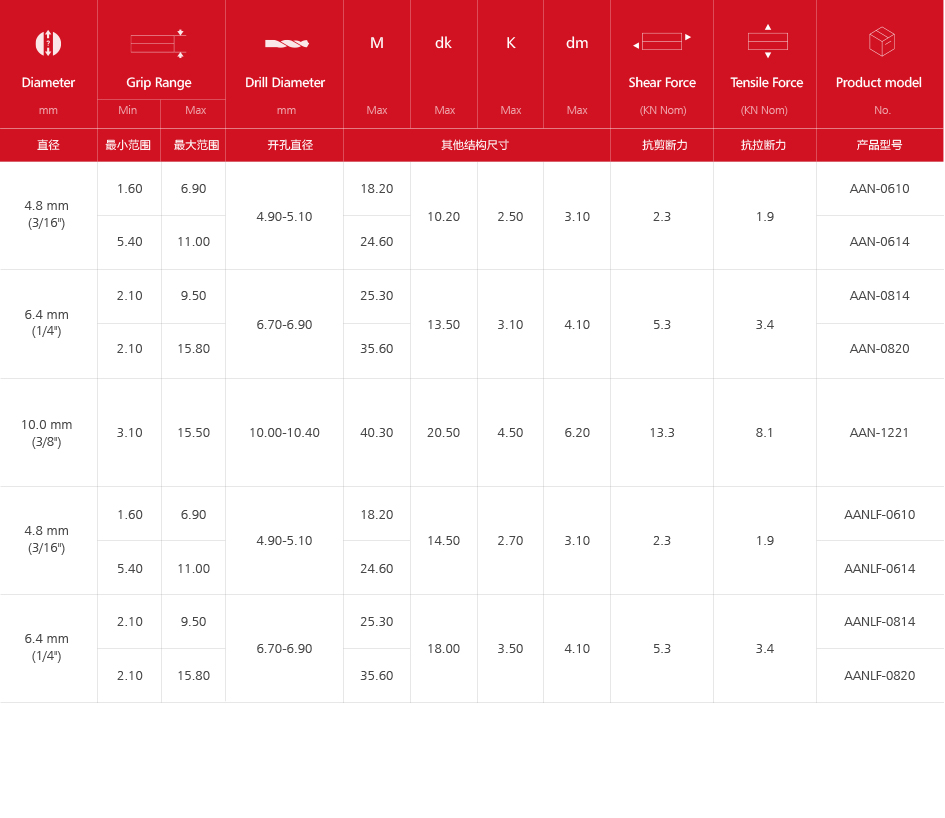Click the drill bit icon above Drill Diameter
This screenshot has height=818, width=945.
tap(286, 43)
